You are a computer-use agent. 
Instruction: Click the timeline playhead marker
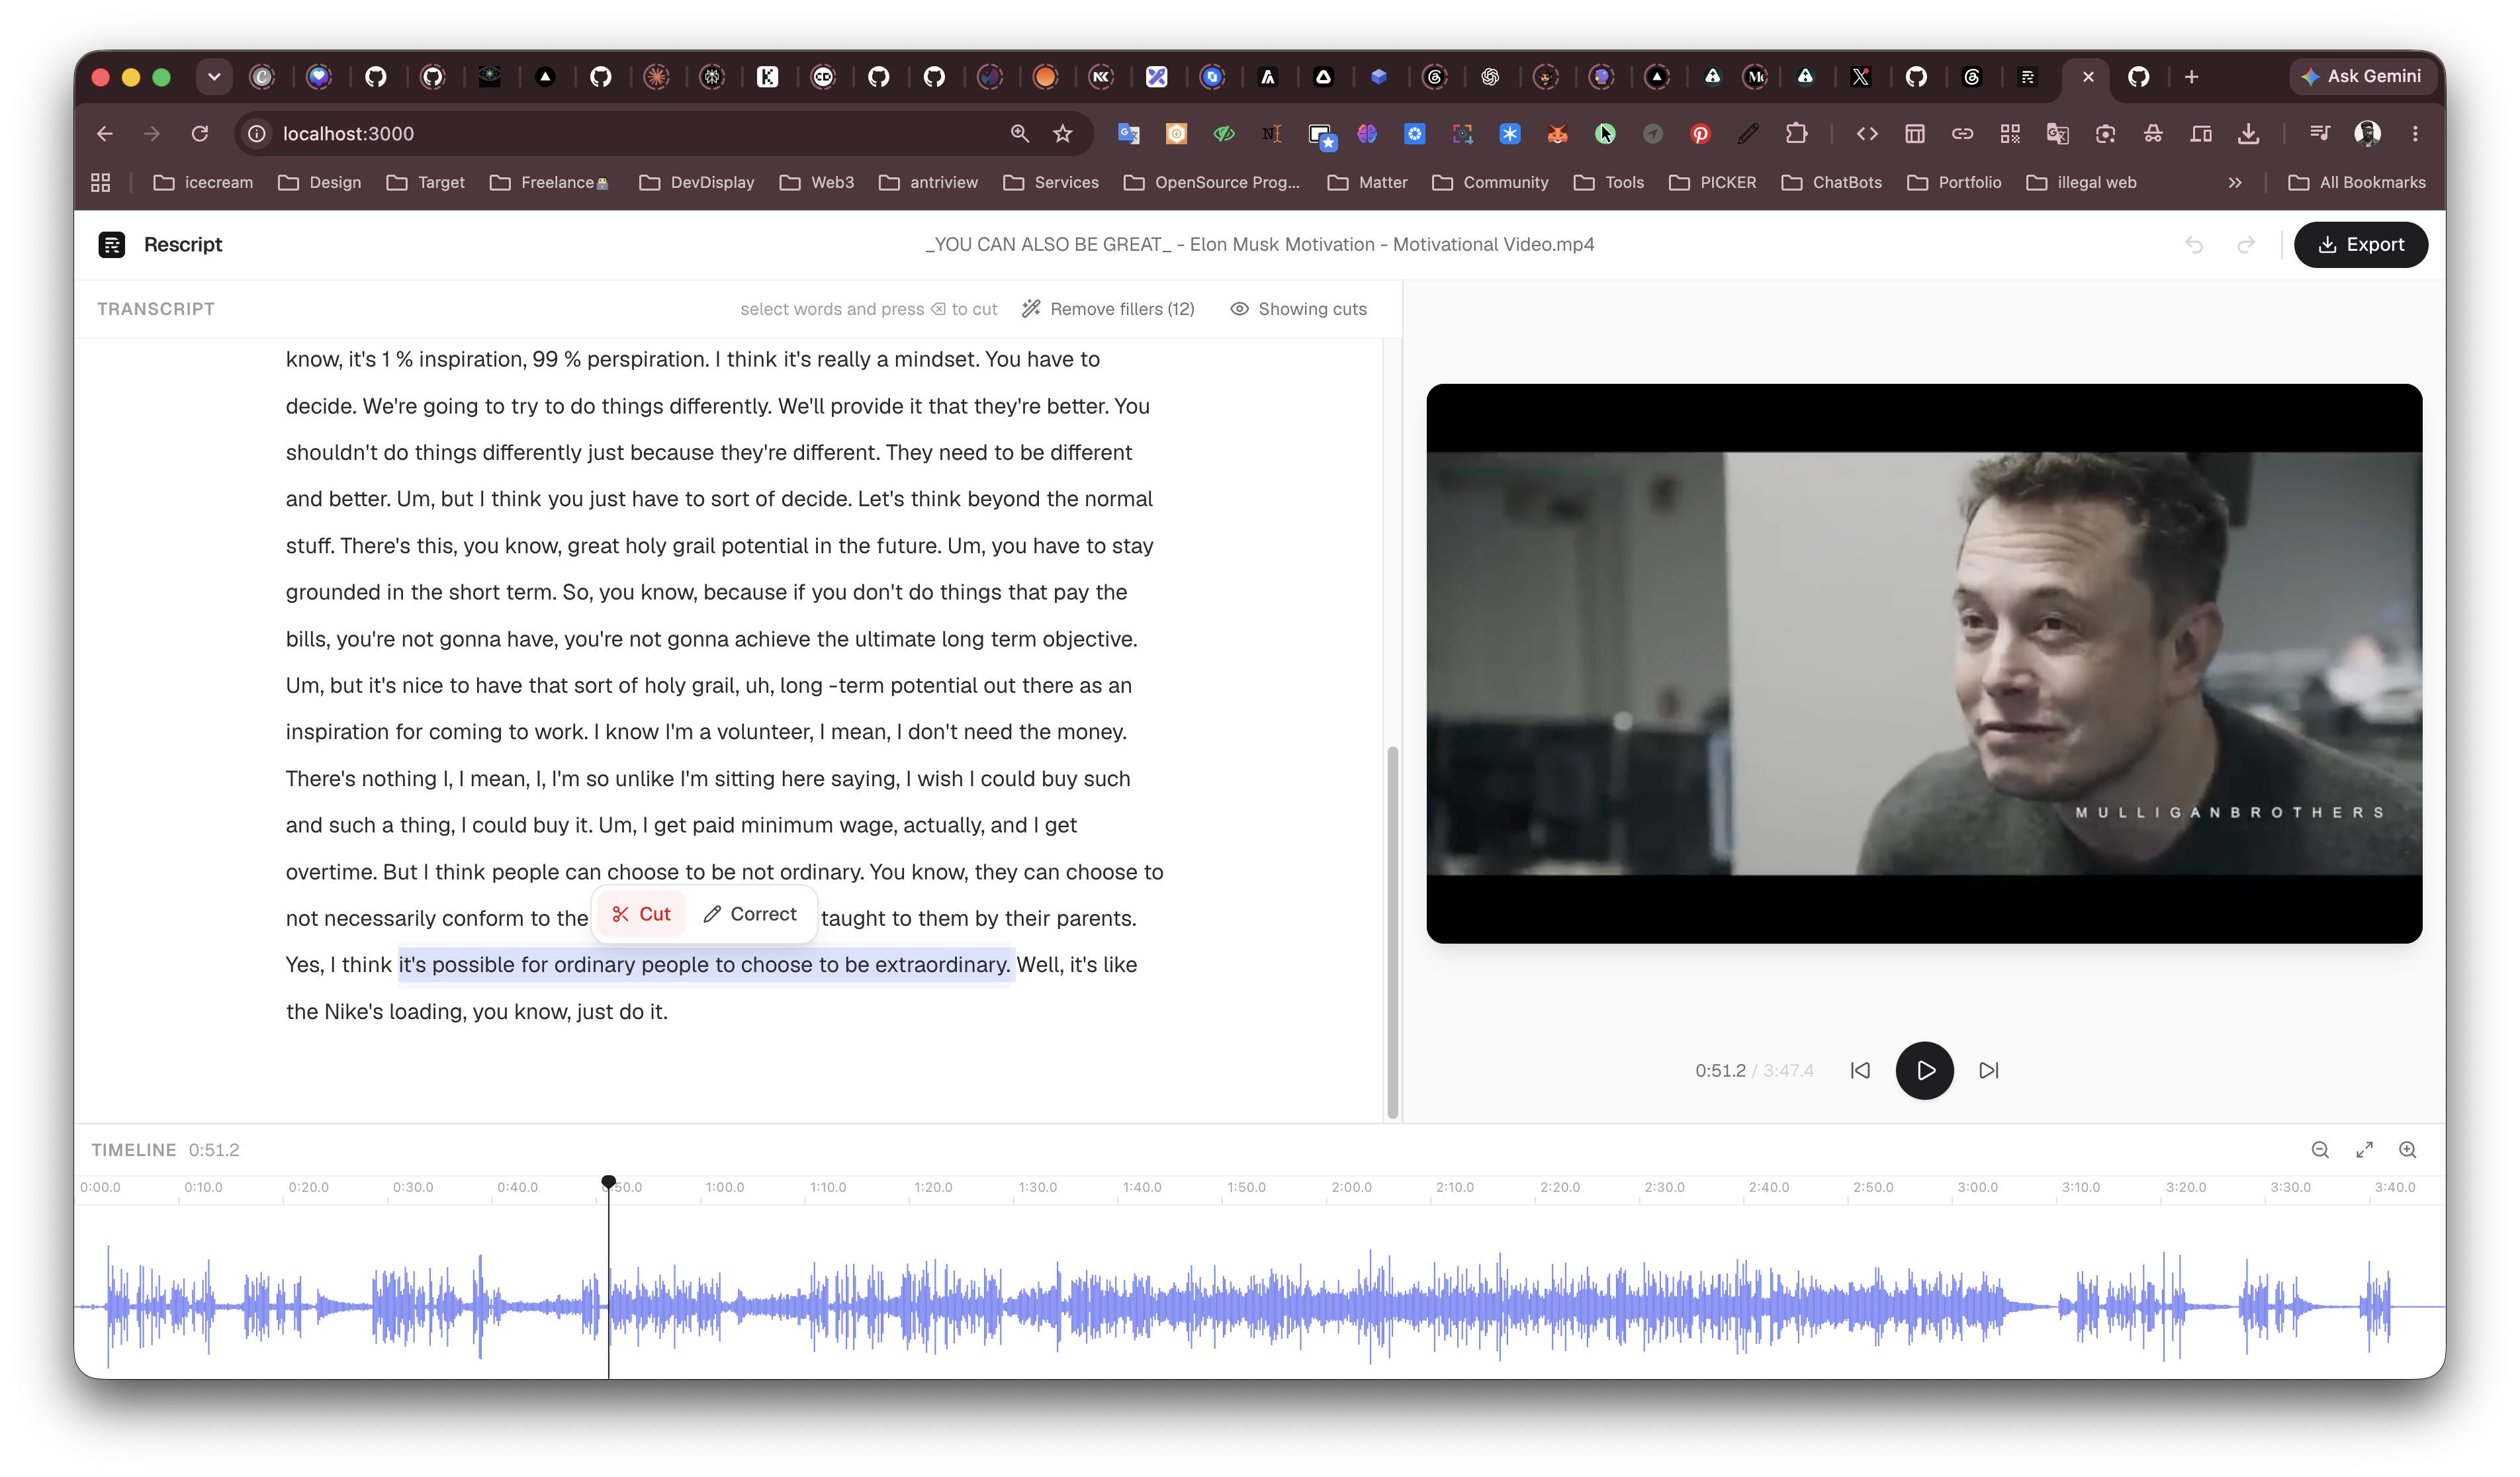(608, 1182)
